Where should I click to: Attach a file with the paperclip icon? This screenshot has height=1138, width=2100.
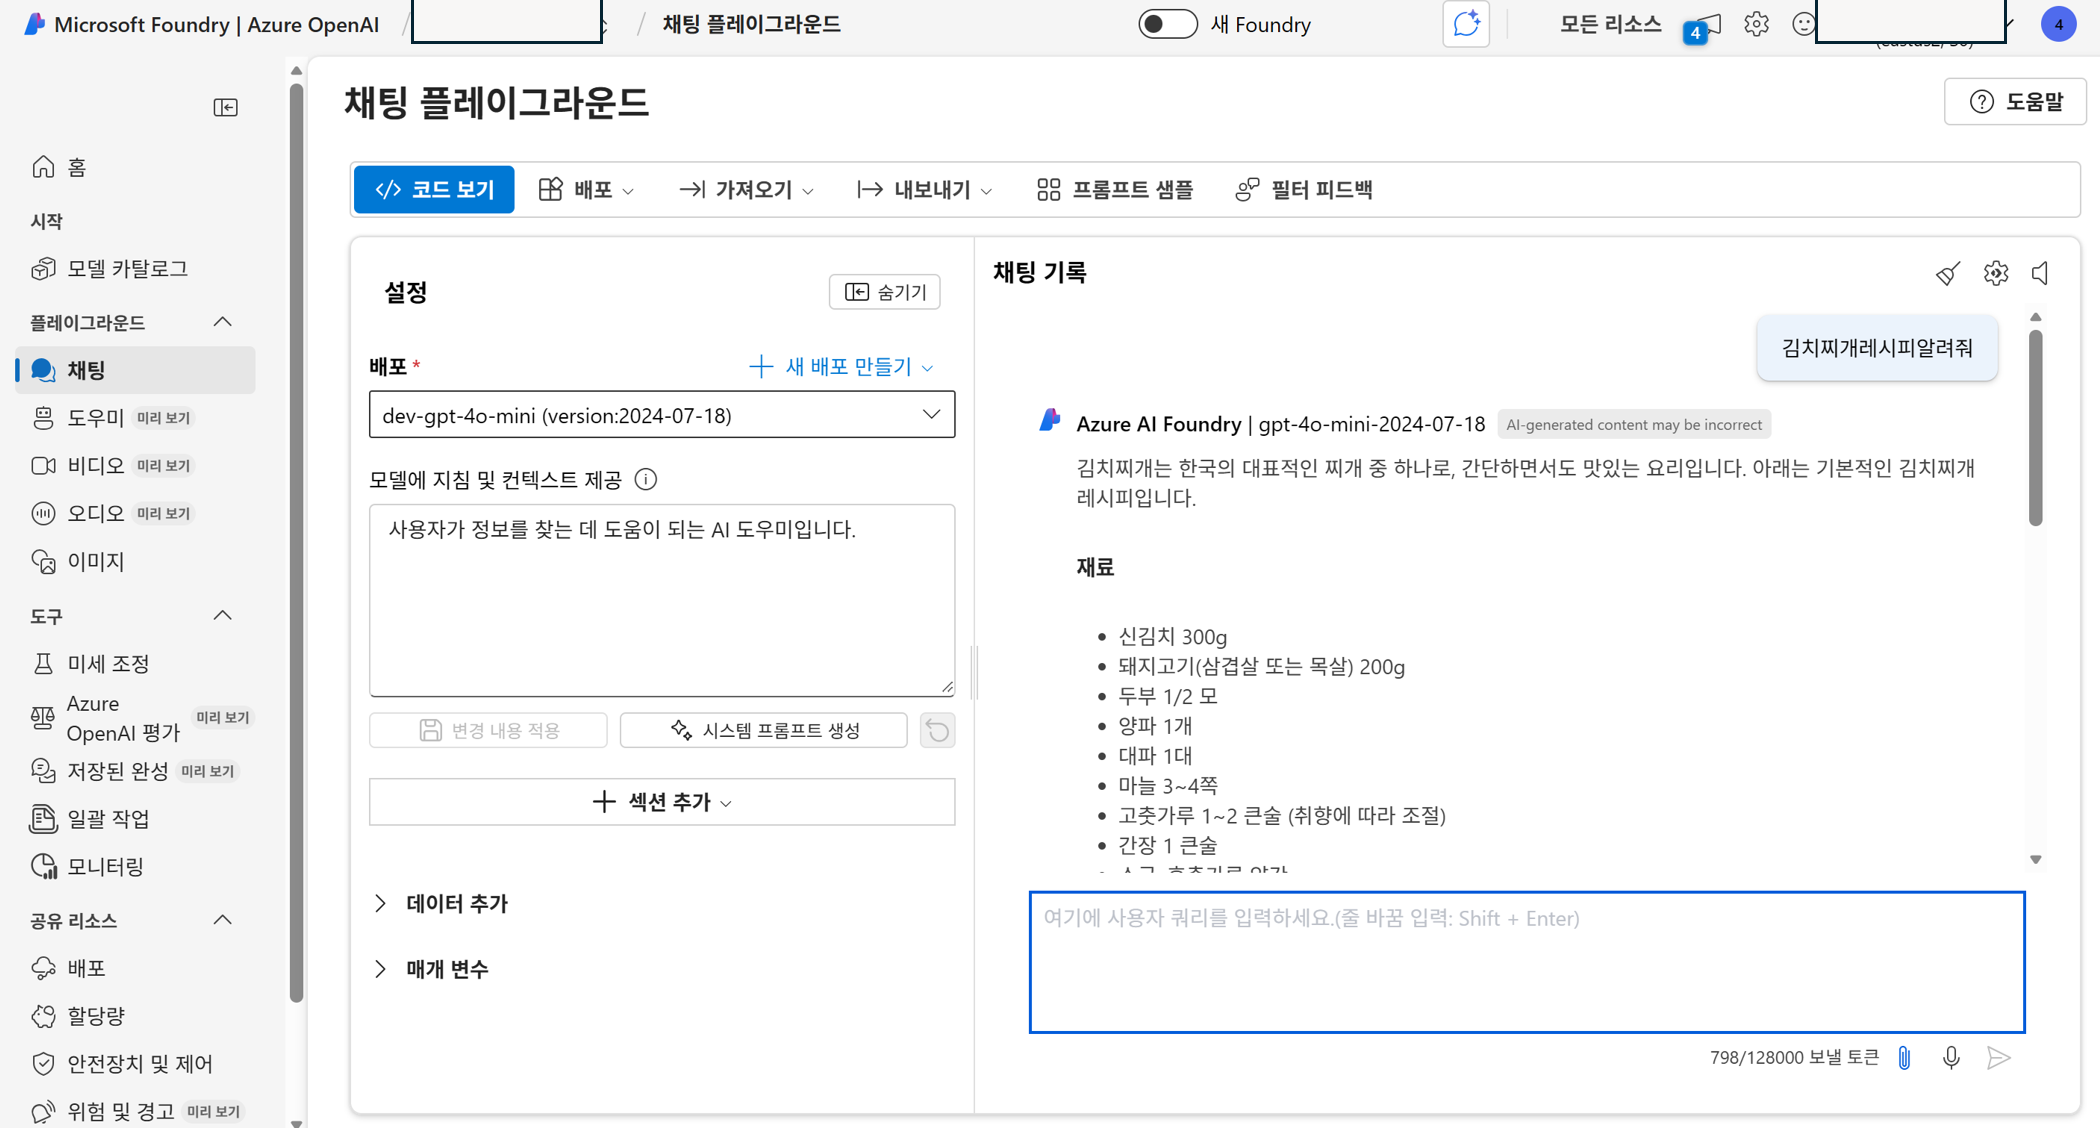1904,1058
